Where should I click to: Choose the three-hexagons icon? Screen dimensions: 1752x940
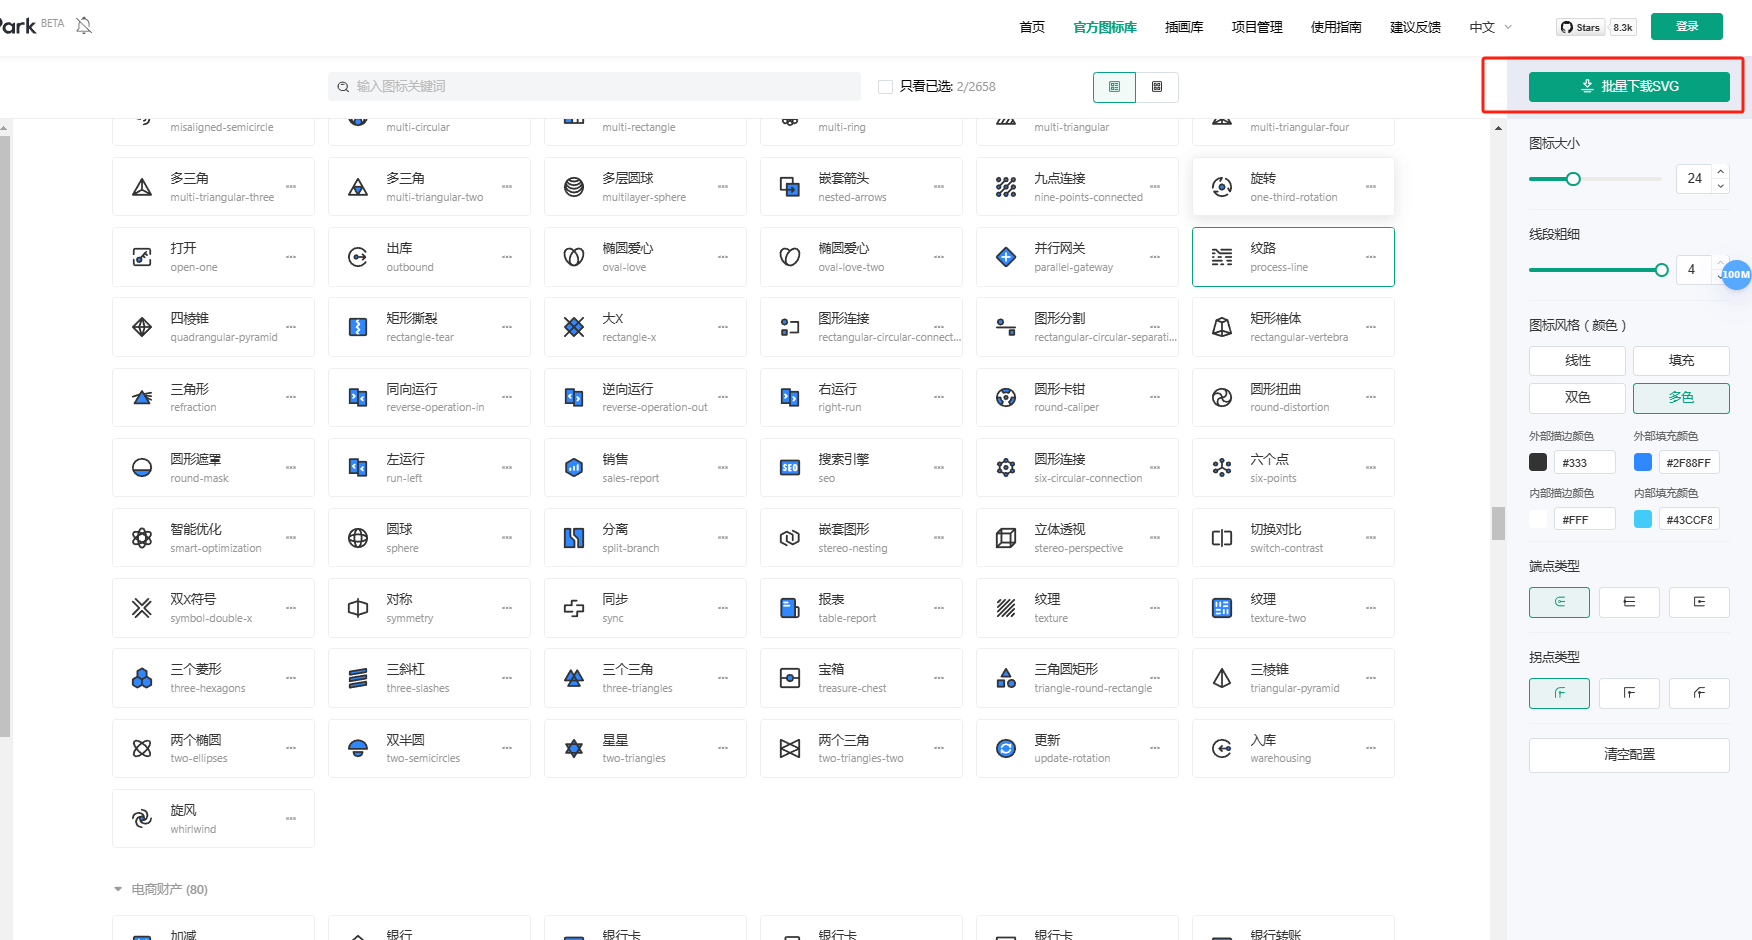pyautogui.click(x=213, y=678)
